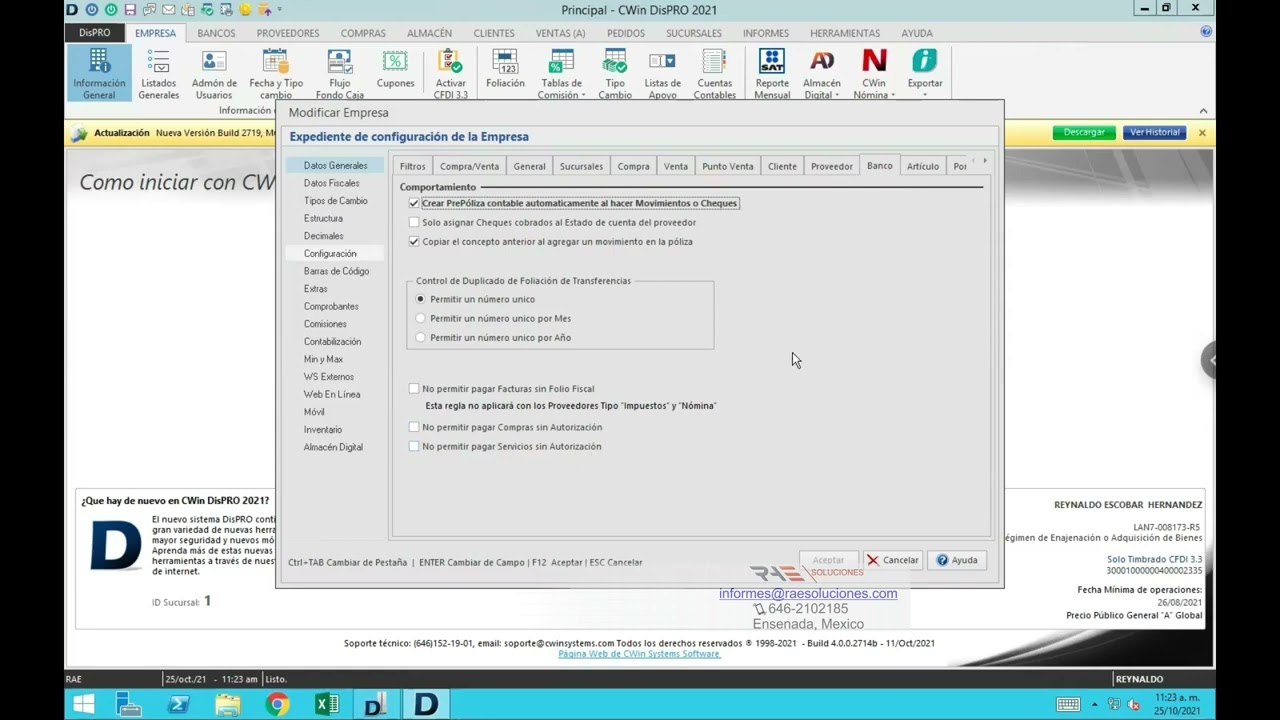Open Información General in the ribbon
The image size is (1280, 720).
click(x=99, y=73)
